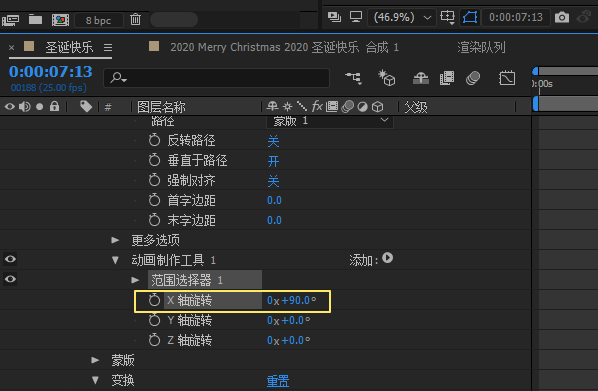Toggle stopwatch for X 轴旋转
Viewport: 598px width, 391px height.
click(x=154, y=300)
